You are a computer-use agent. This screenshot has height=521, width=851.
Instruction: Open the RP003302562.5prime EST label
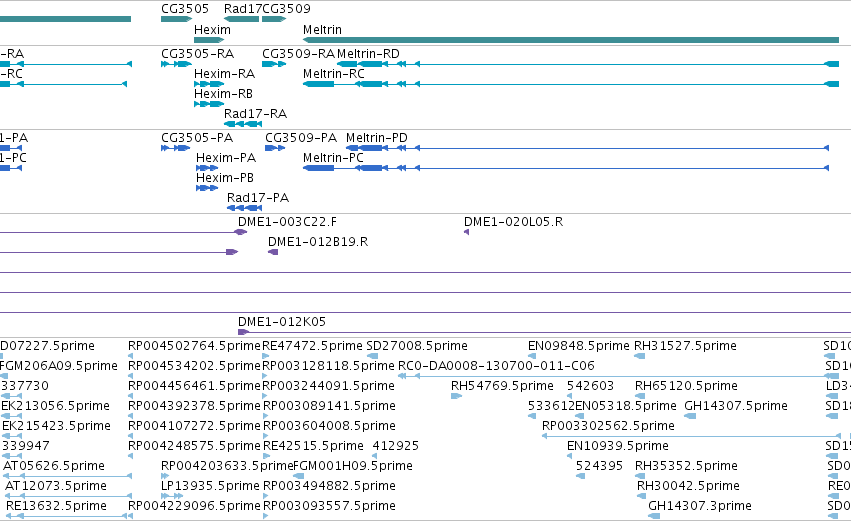tap(608, 426)
